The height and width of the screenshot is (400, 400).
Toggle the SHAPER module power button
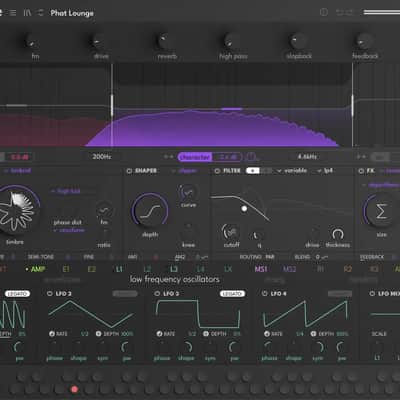(x=129, y=171)
